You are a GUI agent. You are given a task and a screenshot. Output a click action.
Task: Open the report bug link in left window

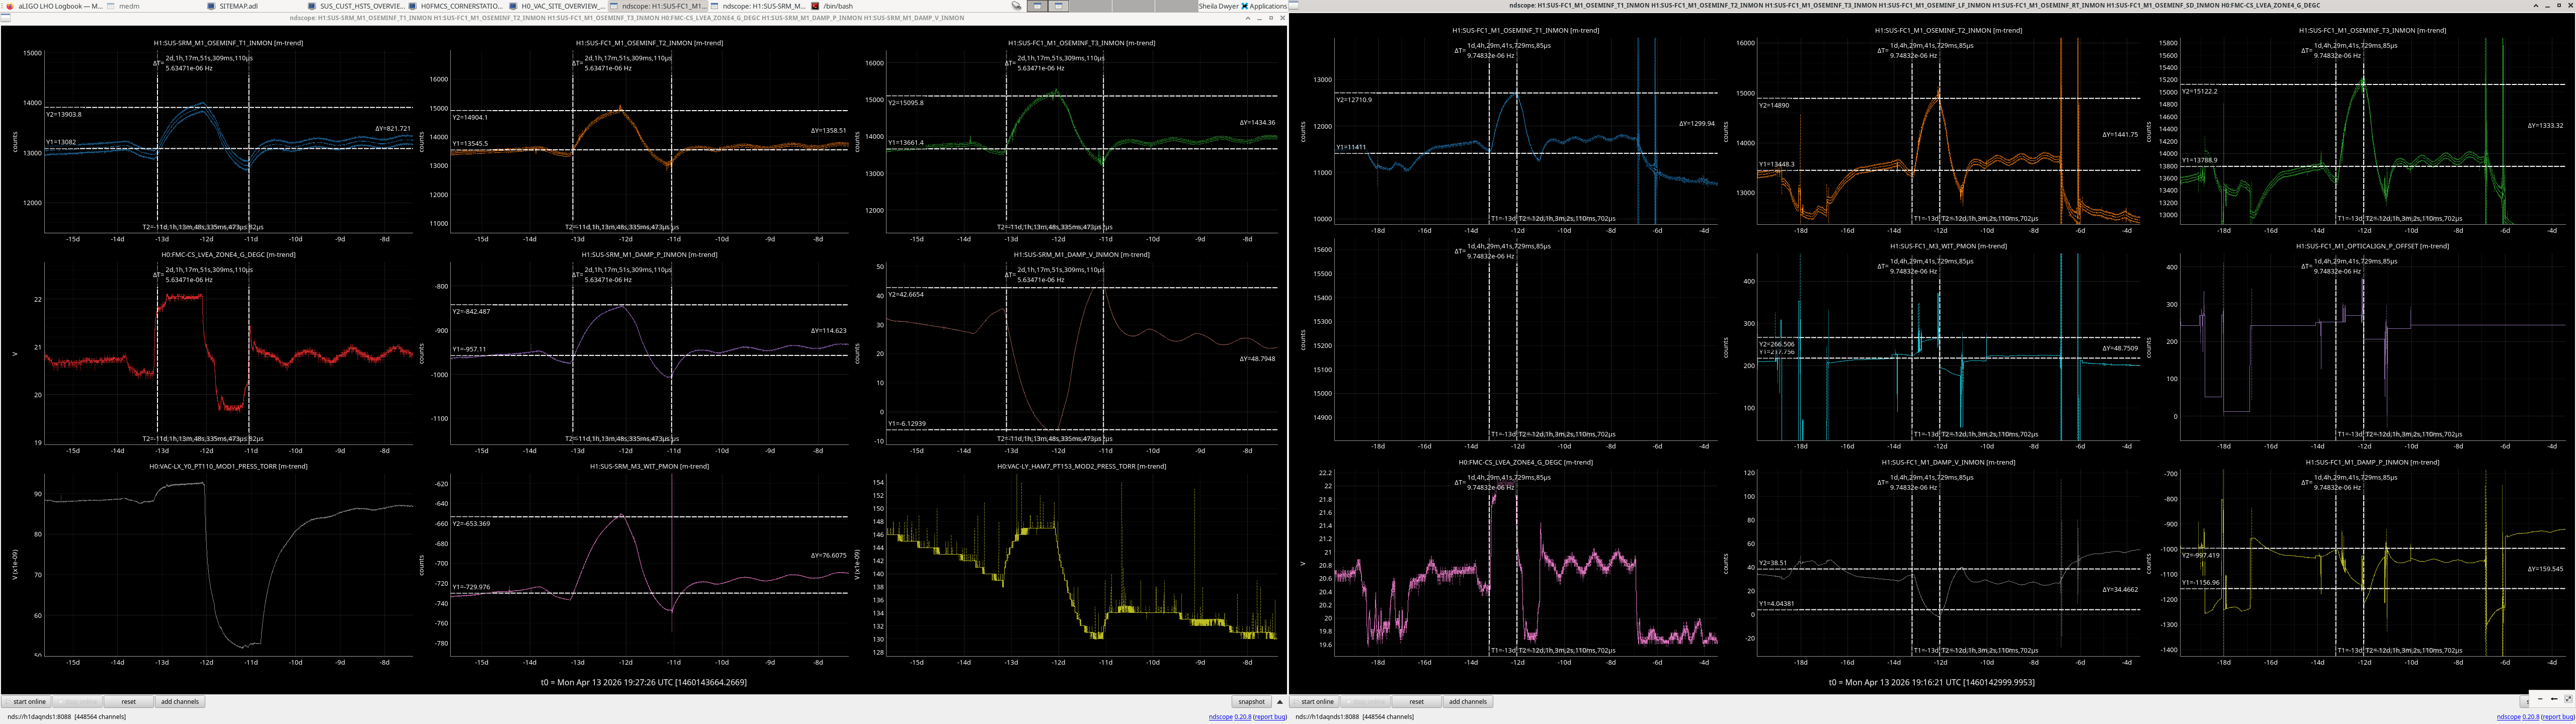(1270, 717)
